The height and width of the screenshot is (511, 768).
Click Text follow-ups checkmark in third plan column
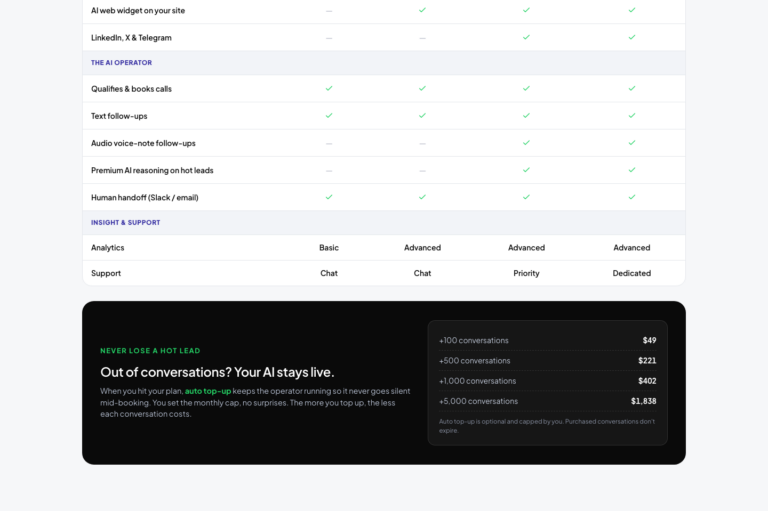[x=526, y=116]
